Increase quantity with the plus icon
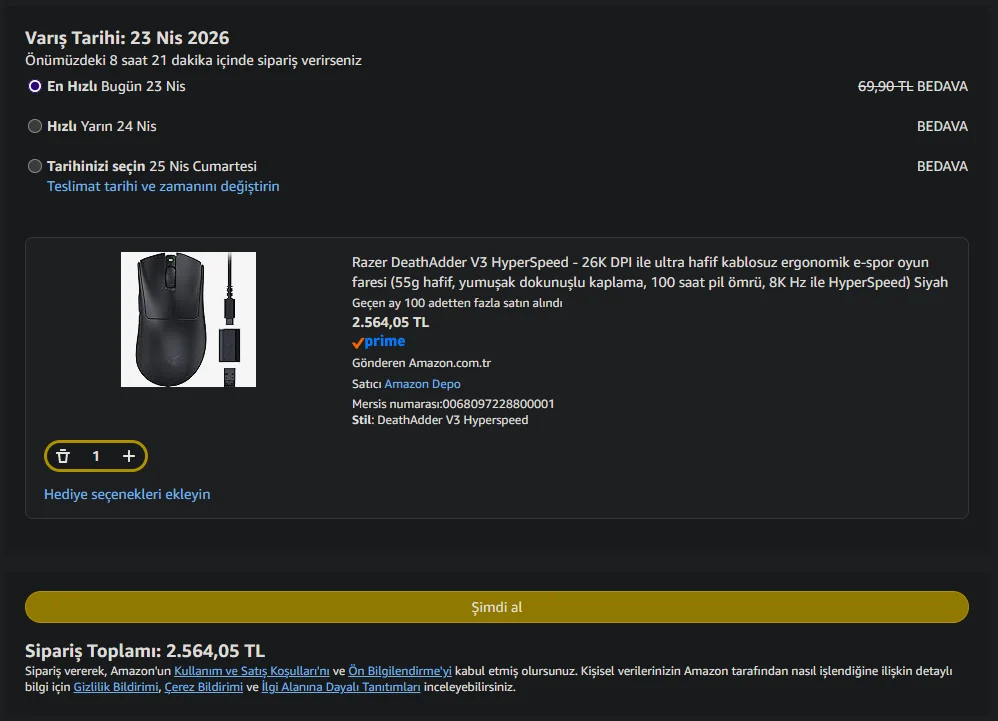This screenshot has height=721, width=998. tap(129, 456)
